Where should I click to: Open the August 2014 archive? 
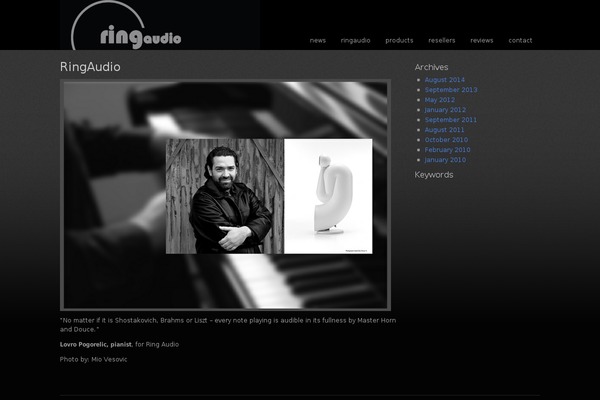click(445, 80)
